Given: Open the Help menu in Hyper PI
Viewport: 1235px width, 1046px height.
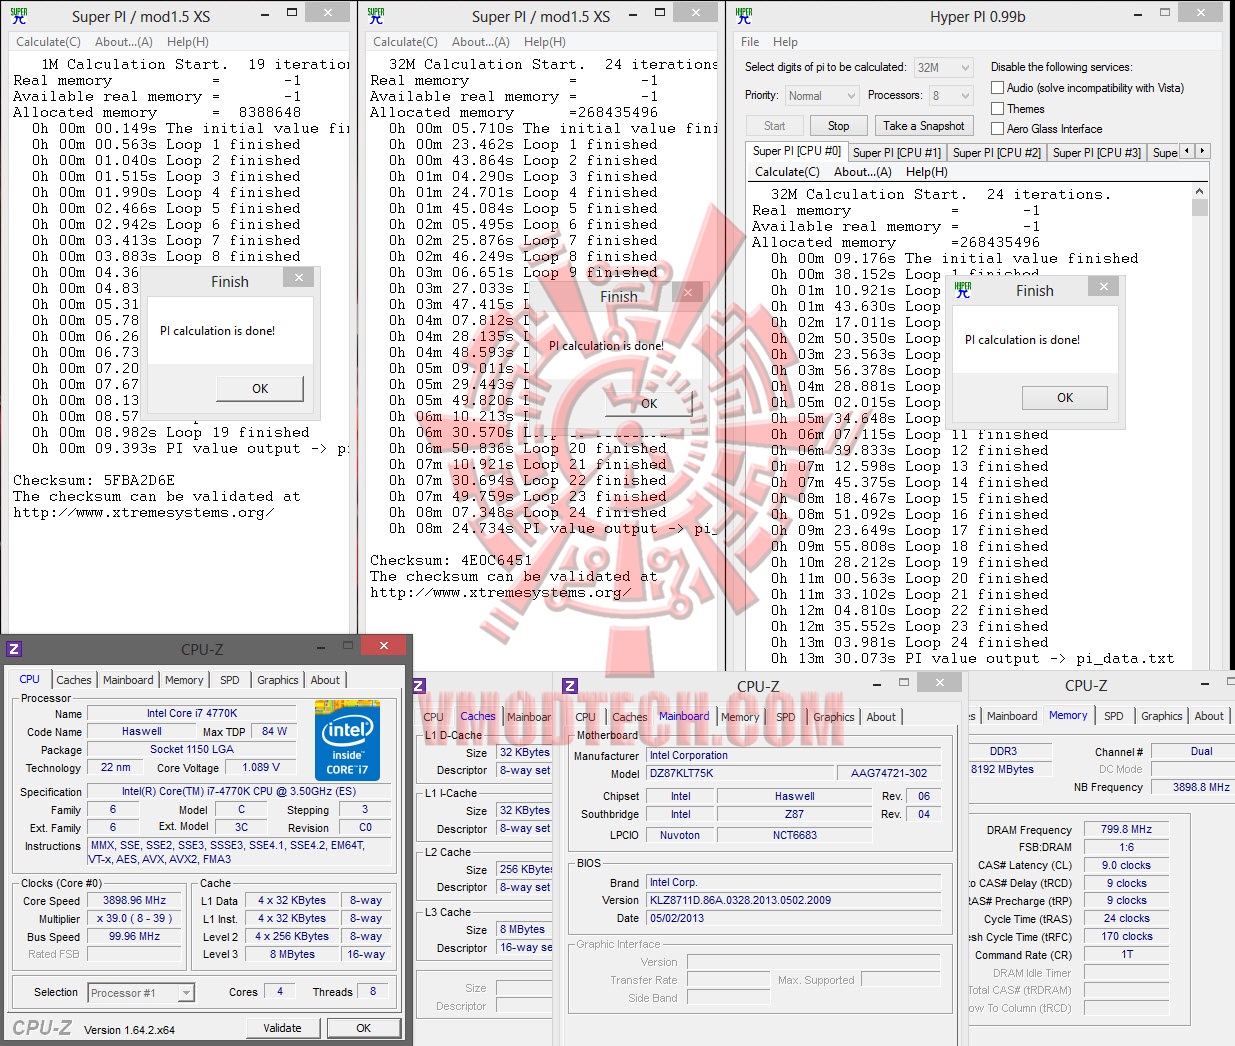Looking at the screenshot, I should [785, 42].
